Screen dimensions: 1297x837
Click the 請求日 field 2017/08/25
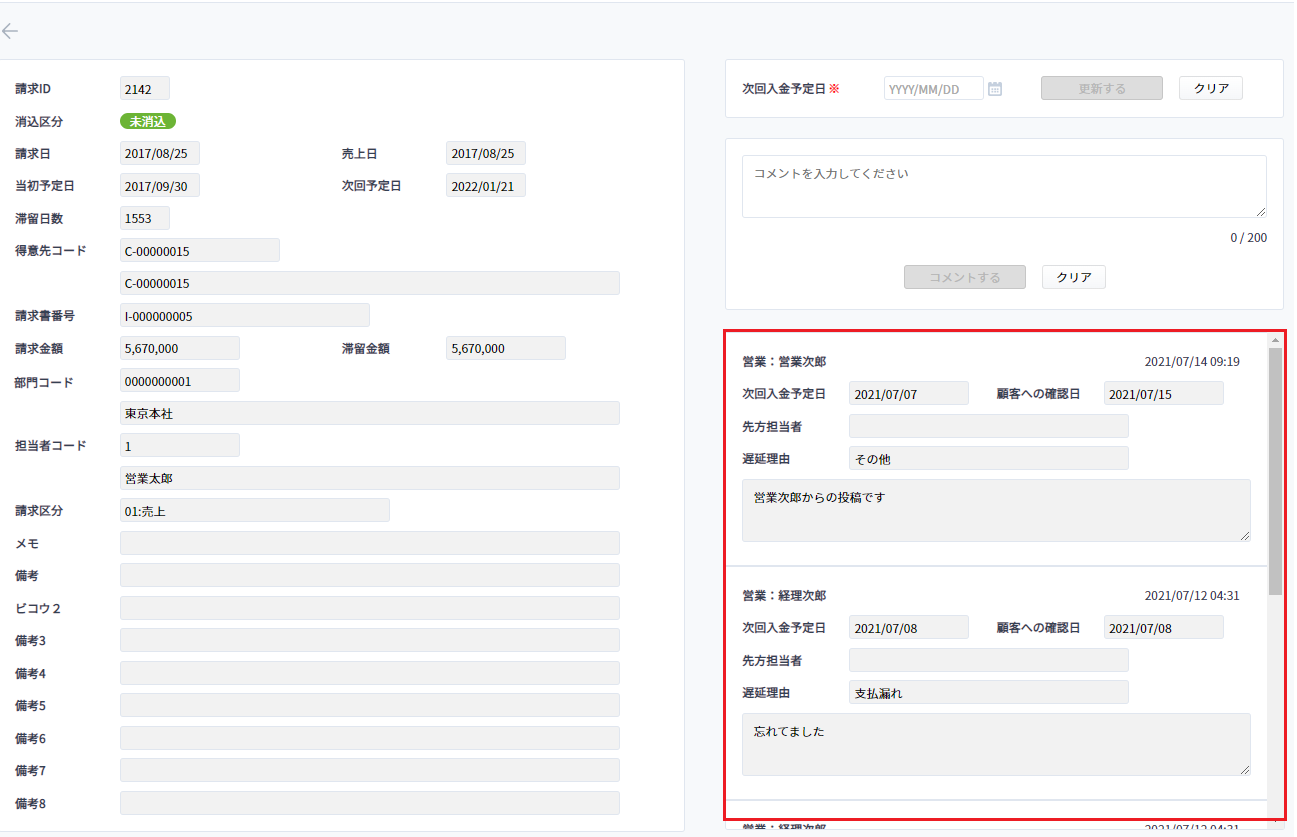160,153
